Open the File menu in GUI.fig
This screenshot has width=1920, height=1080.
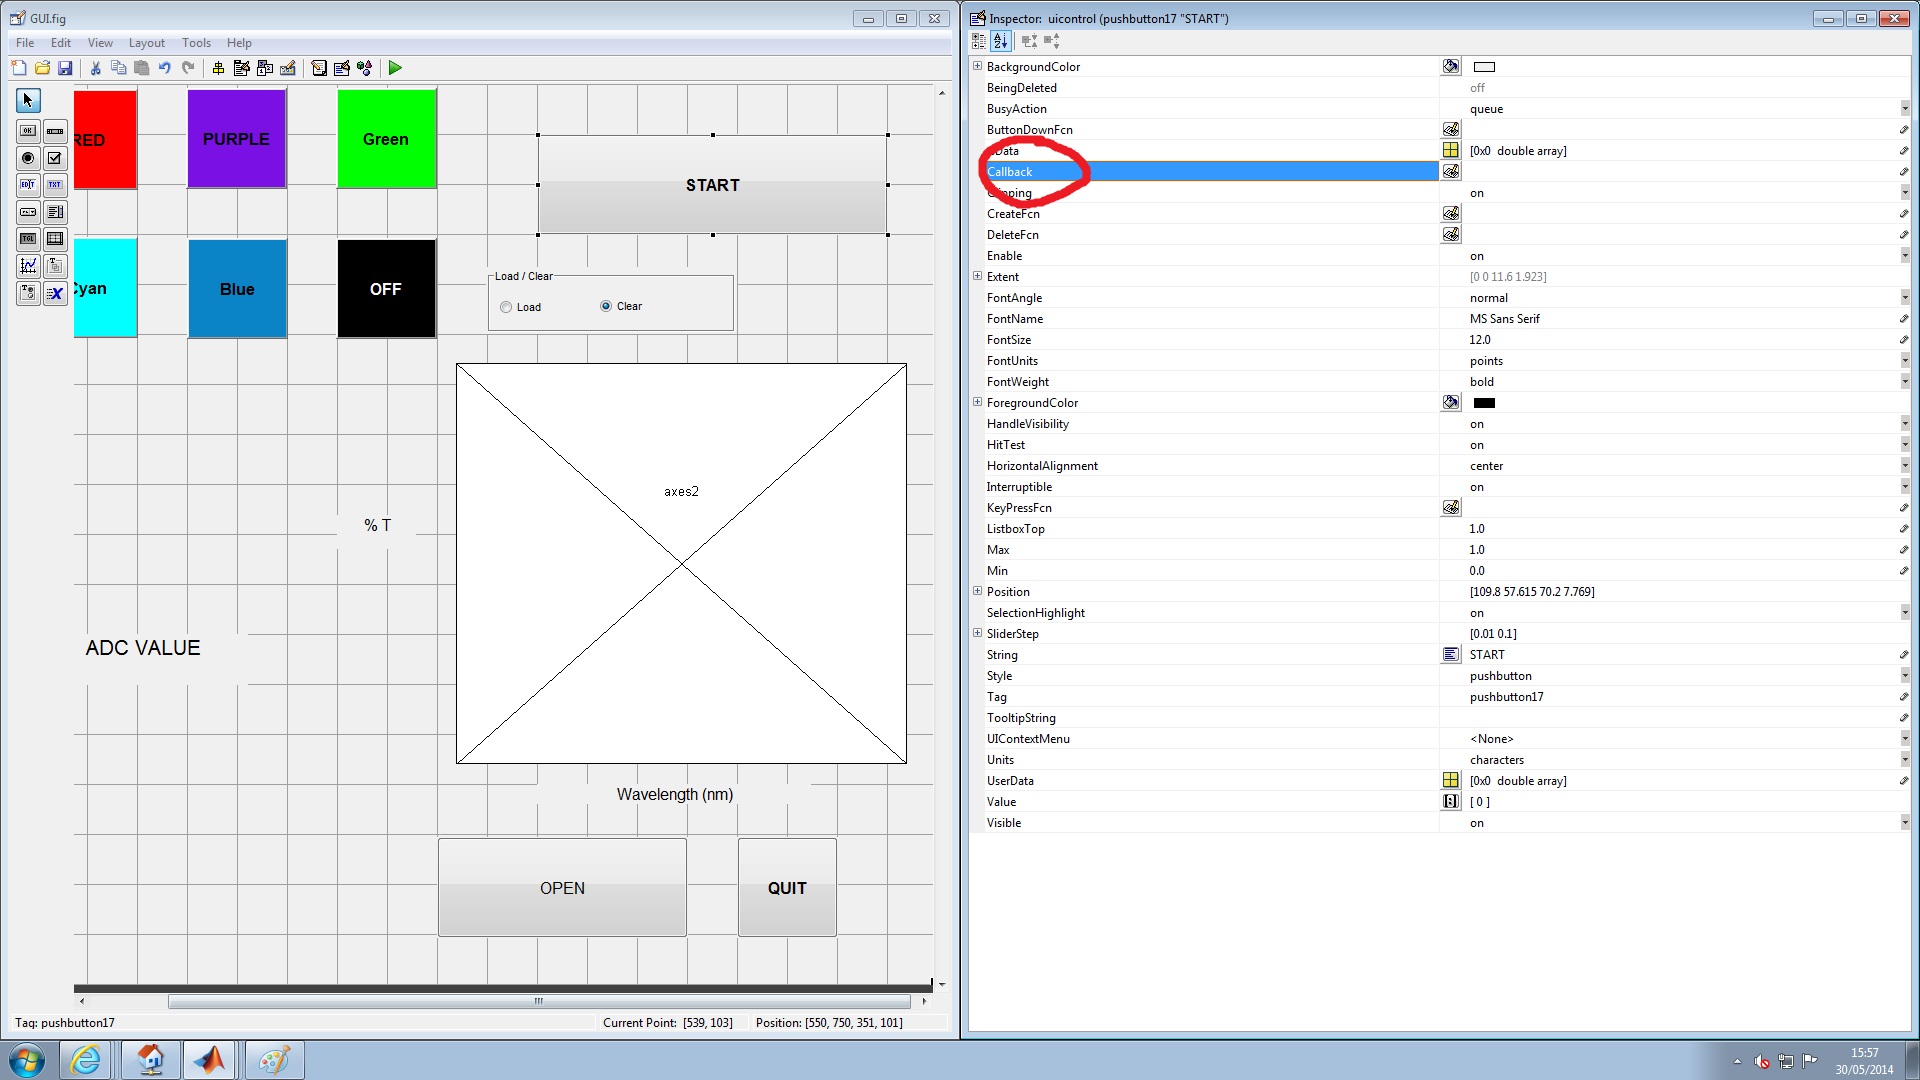tap(25, 43)
